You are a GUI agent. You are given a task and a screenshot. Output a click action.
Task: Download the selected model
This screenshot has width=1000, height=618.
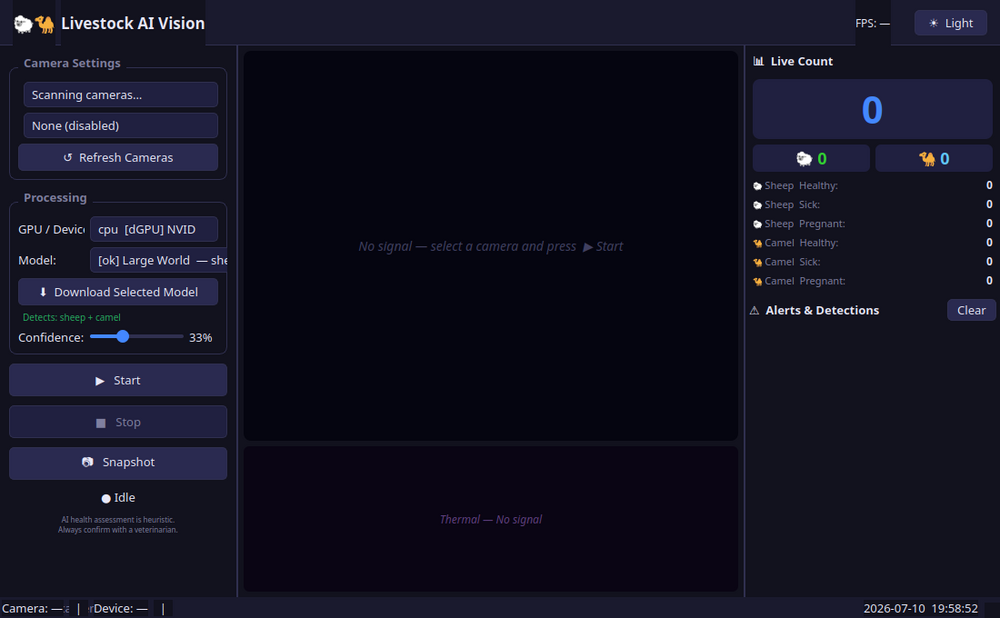tap(118, 292)
